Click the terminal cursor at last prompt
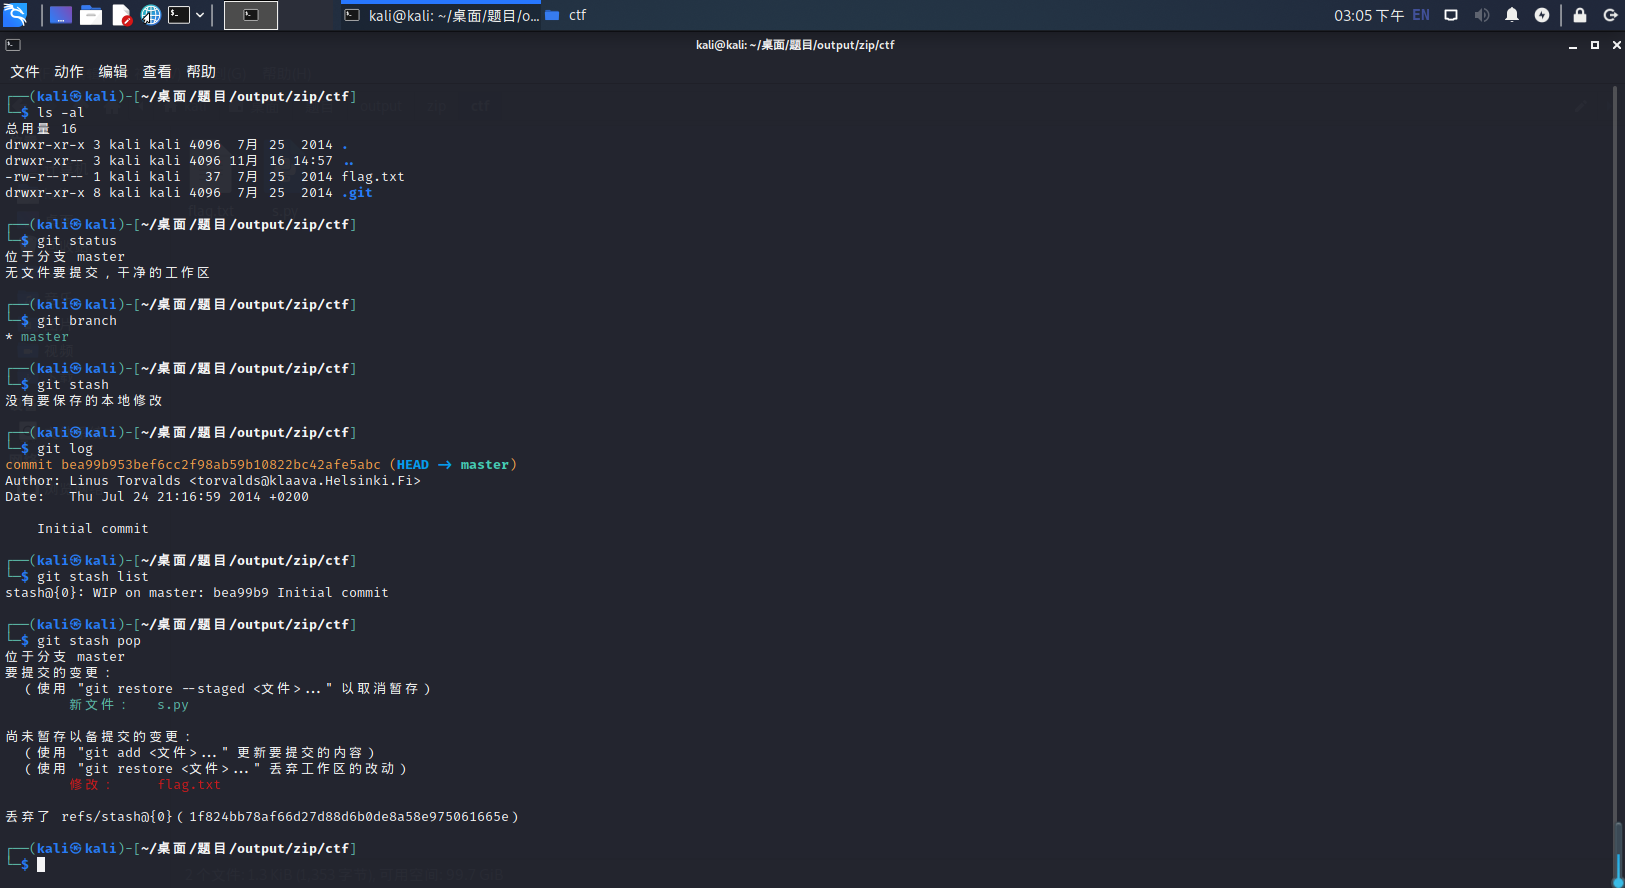This screenshot has height=888, width=1625. click(x=41, y=865)
